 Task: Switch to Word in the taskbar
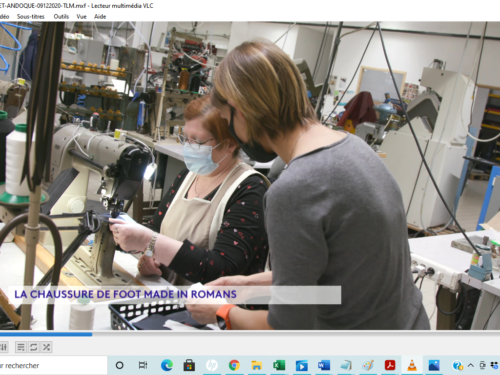pos(323,366)
